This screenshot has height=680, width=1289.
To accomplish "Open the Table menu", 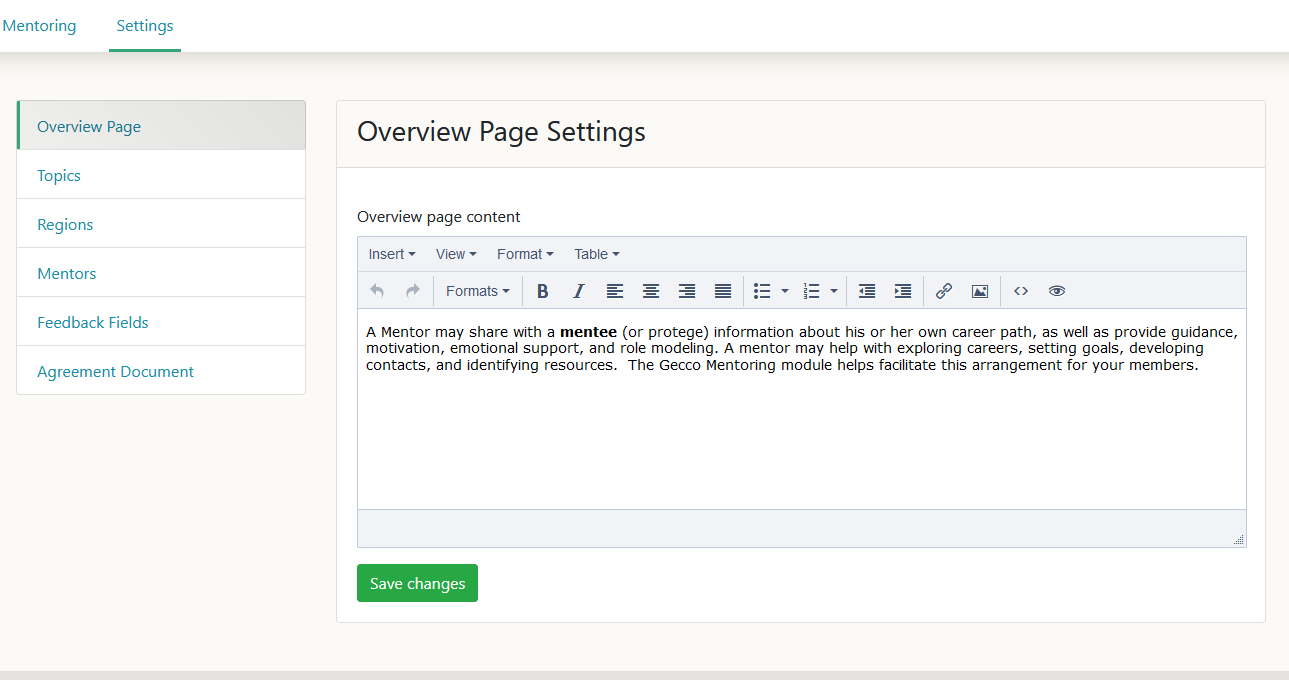I will point(596,254).
